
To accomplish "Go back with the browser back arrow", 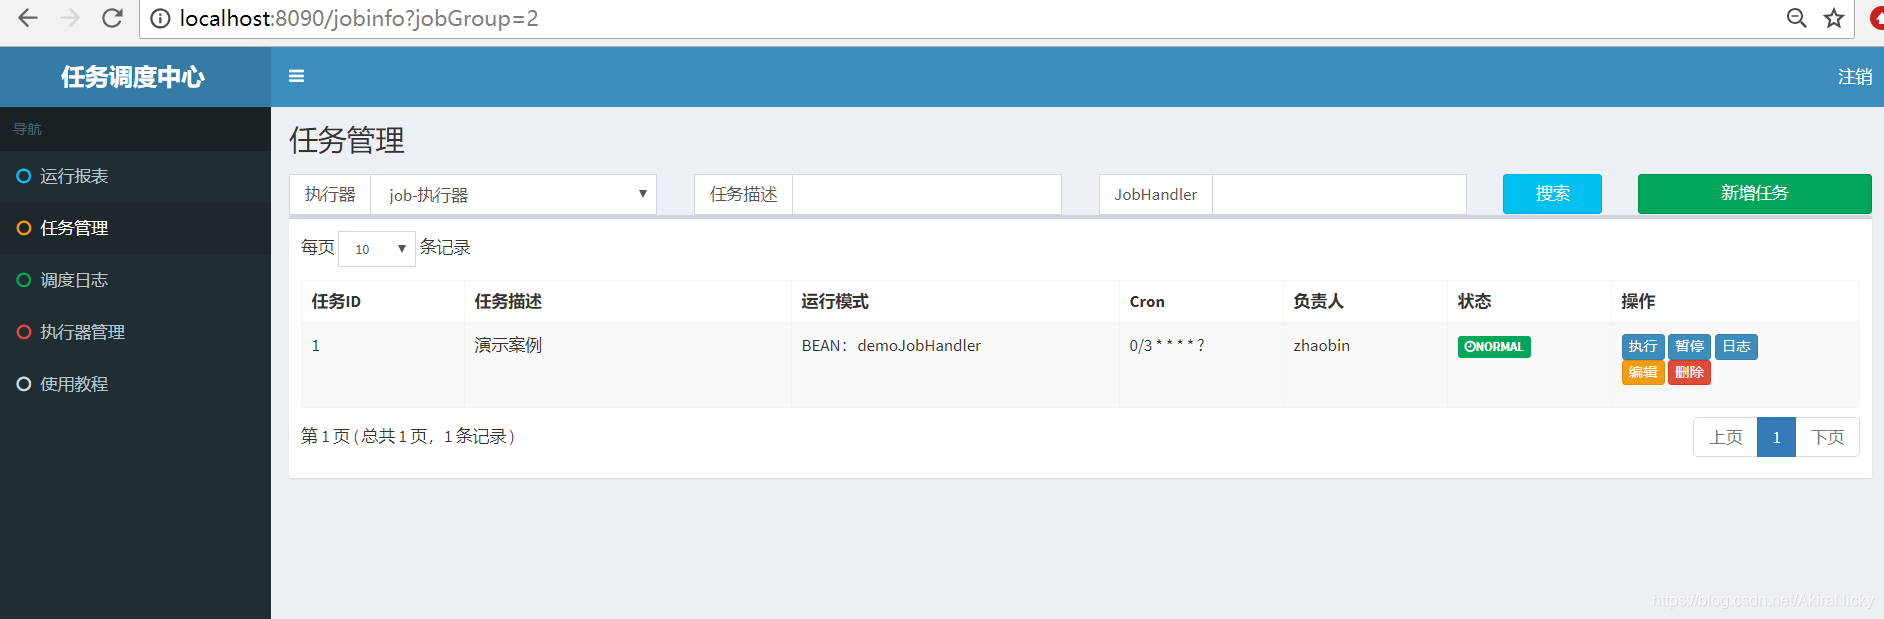I will tap(28, 18).
